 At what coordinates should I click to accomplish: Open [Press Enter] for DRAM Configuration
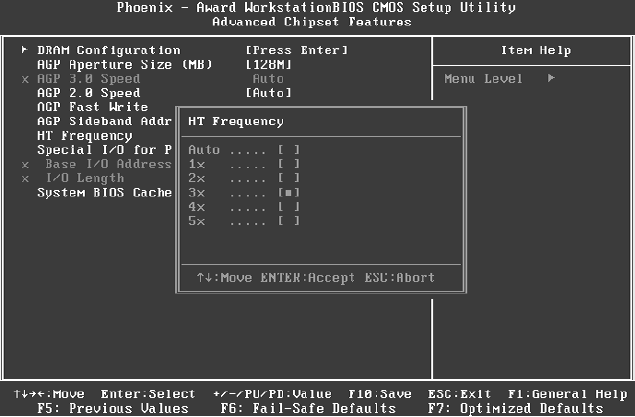click(x=297, y=50)
